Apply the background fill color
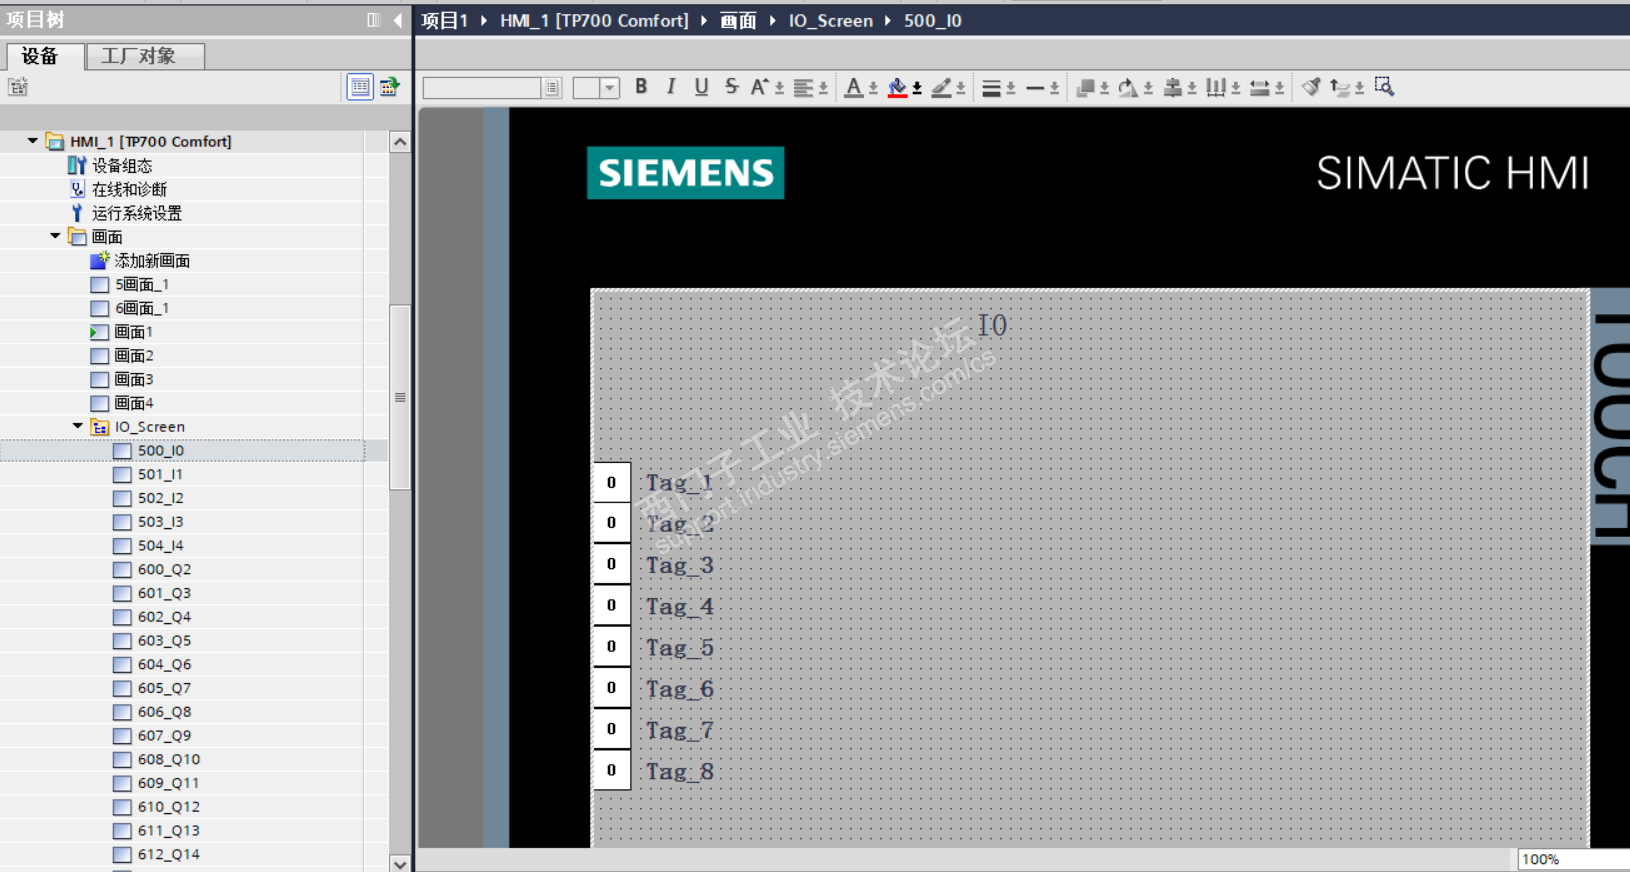Screen dimensions: 1630x872 click(x=897, y=88)
